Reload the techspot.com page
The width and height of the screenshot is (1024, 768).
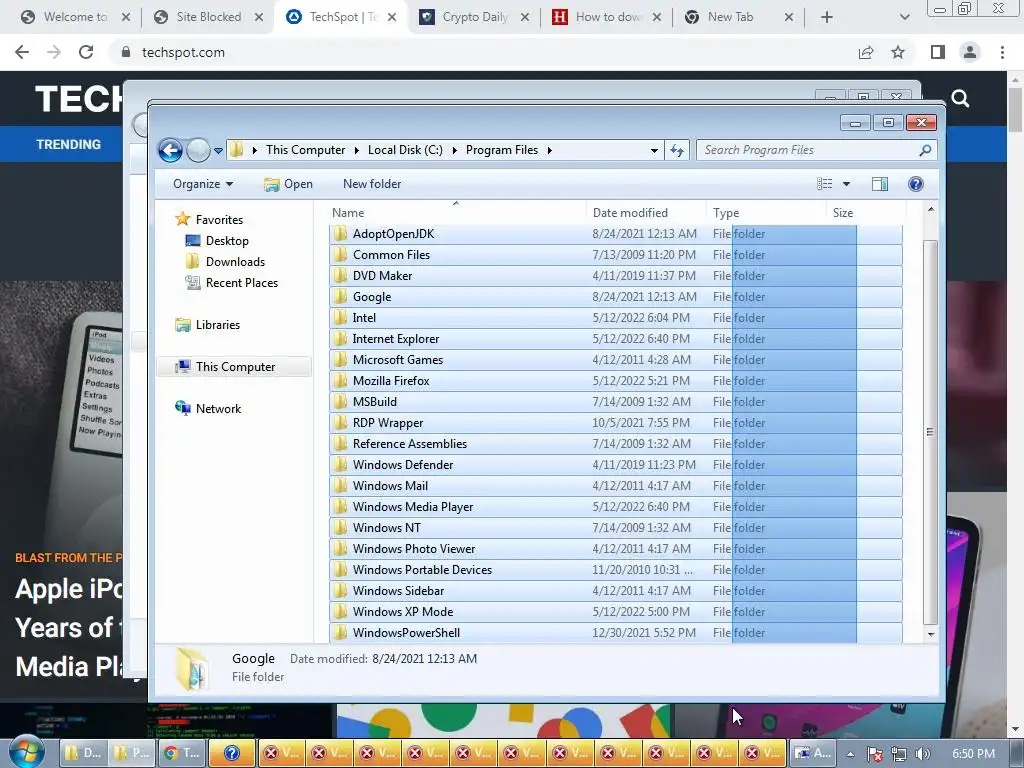tap(86, 52)
